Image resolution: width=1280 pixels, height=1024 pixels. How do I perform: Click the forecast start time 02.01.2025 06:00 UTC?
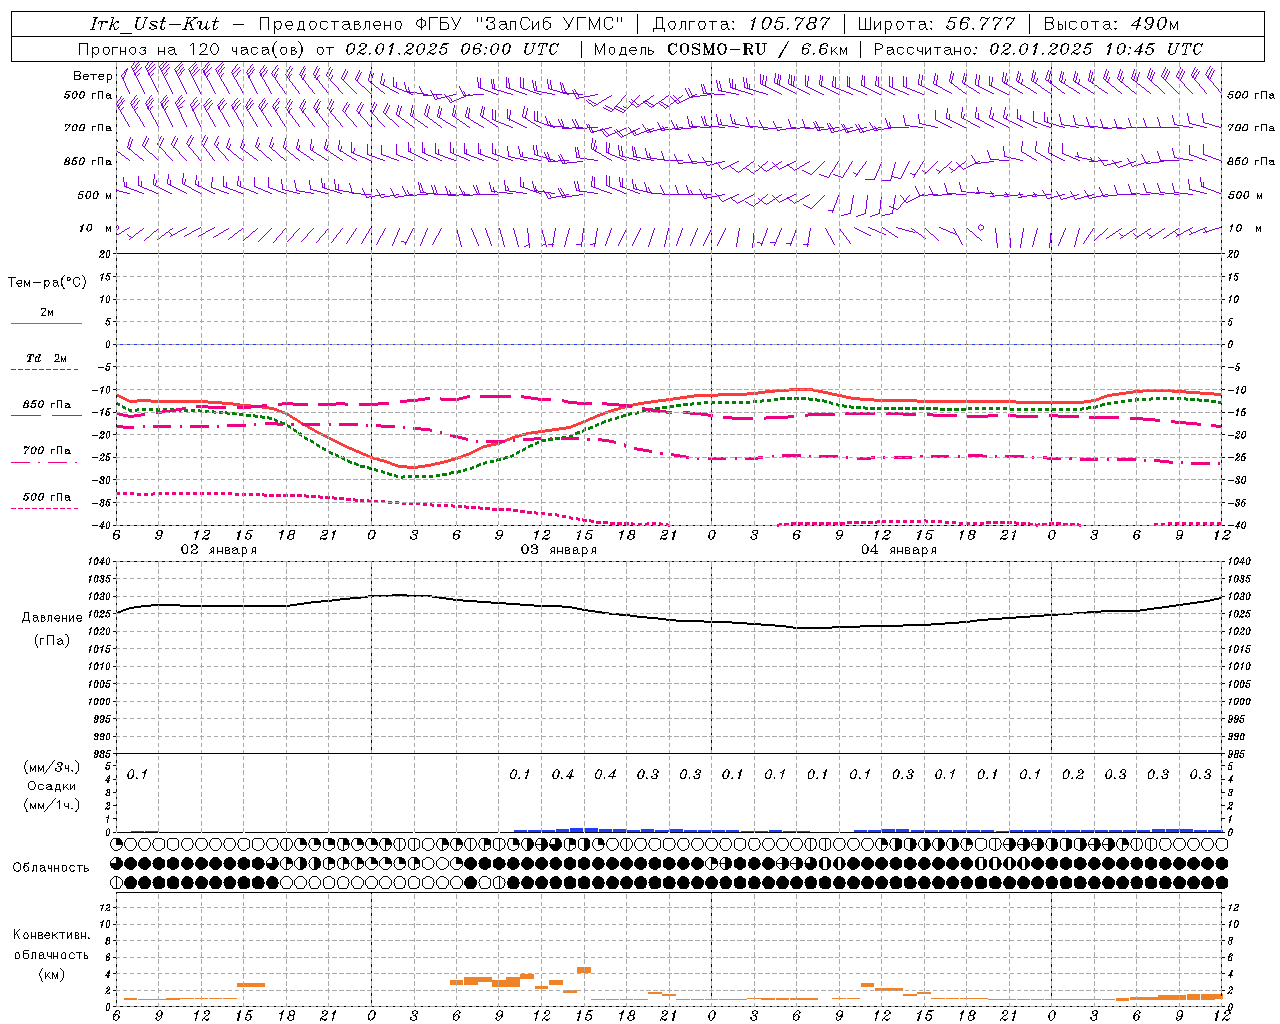point(452,49)
